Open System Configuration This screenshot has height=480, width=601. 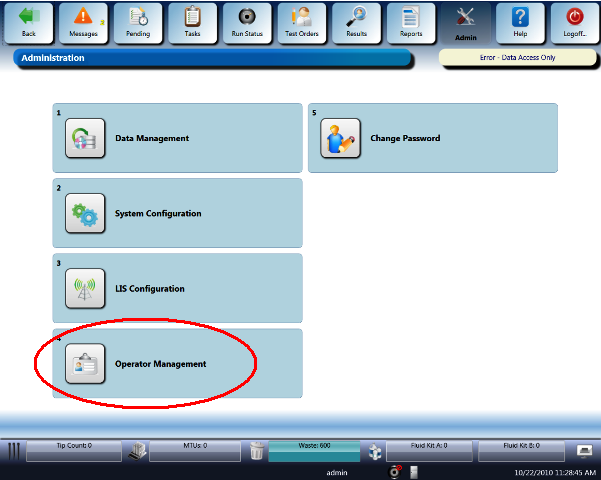coord(85,213)
